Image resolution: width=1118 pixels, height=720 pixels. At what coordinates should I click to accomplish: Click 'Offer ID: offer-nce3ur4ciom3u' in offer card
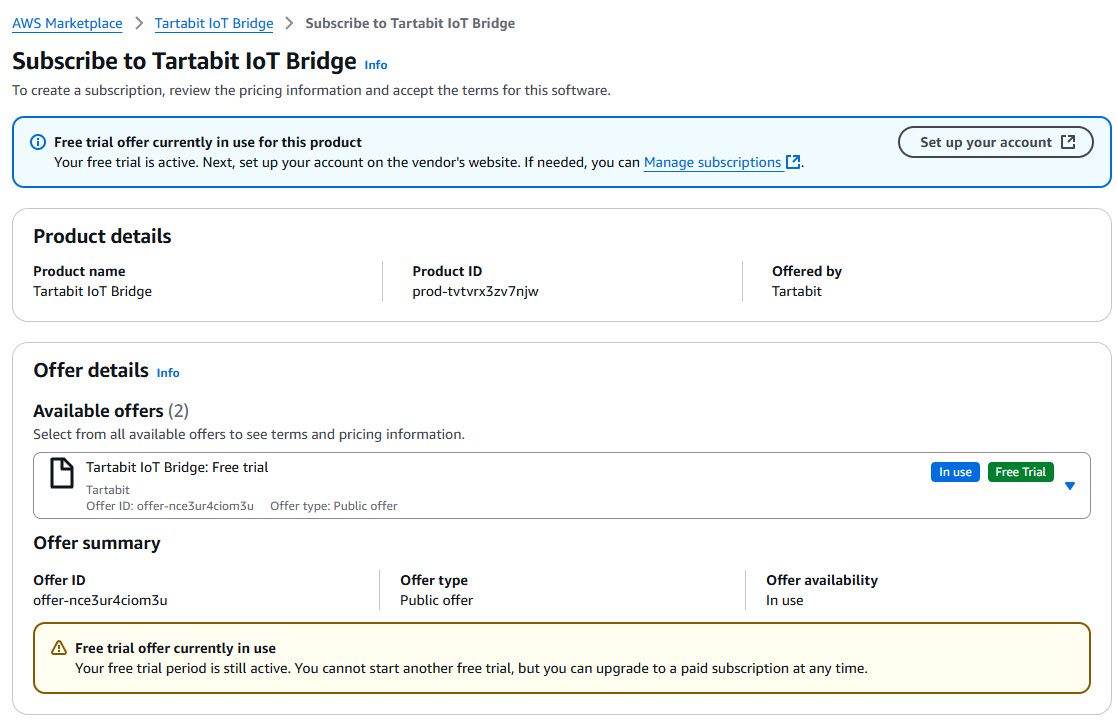[170, 506]
